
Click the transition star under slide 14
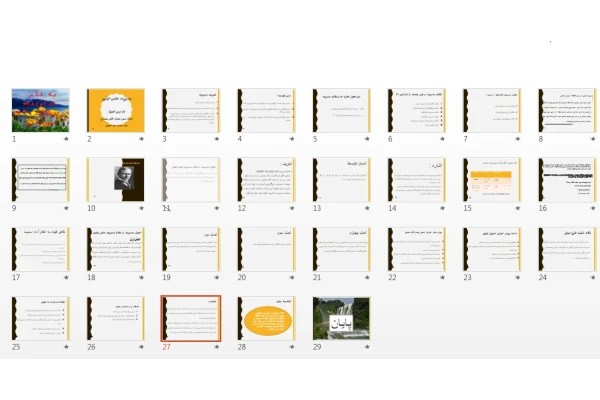coord(442,208)
